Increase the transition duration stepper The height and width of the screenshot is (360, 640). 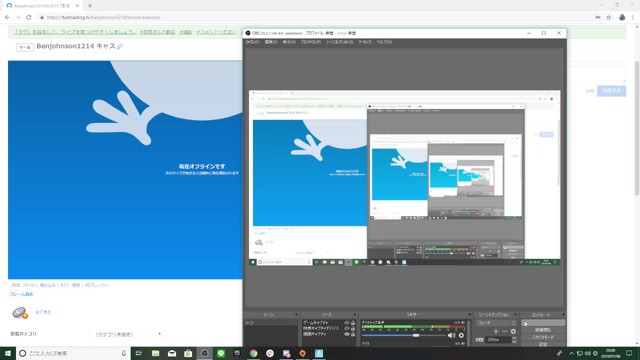coord(514,338)
